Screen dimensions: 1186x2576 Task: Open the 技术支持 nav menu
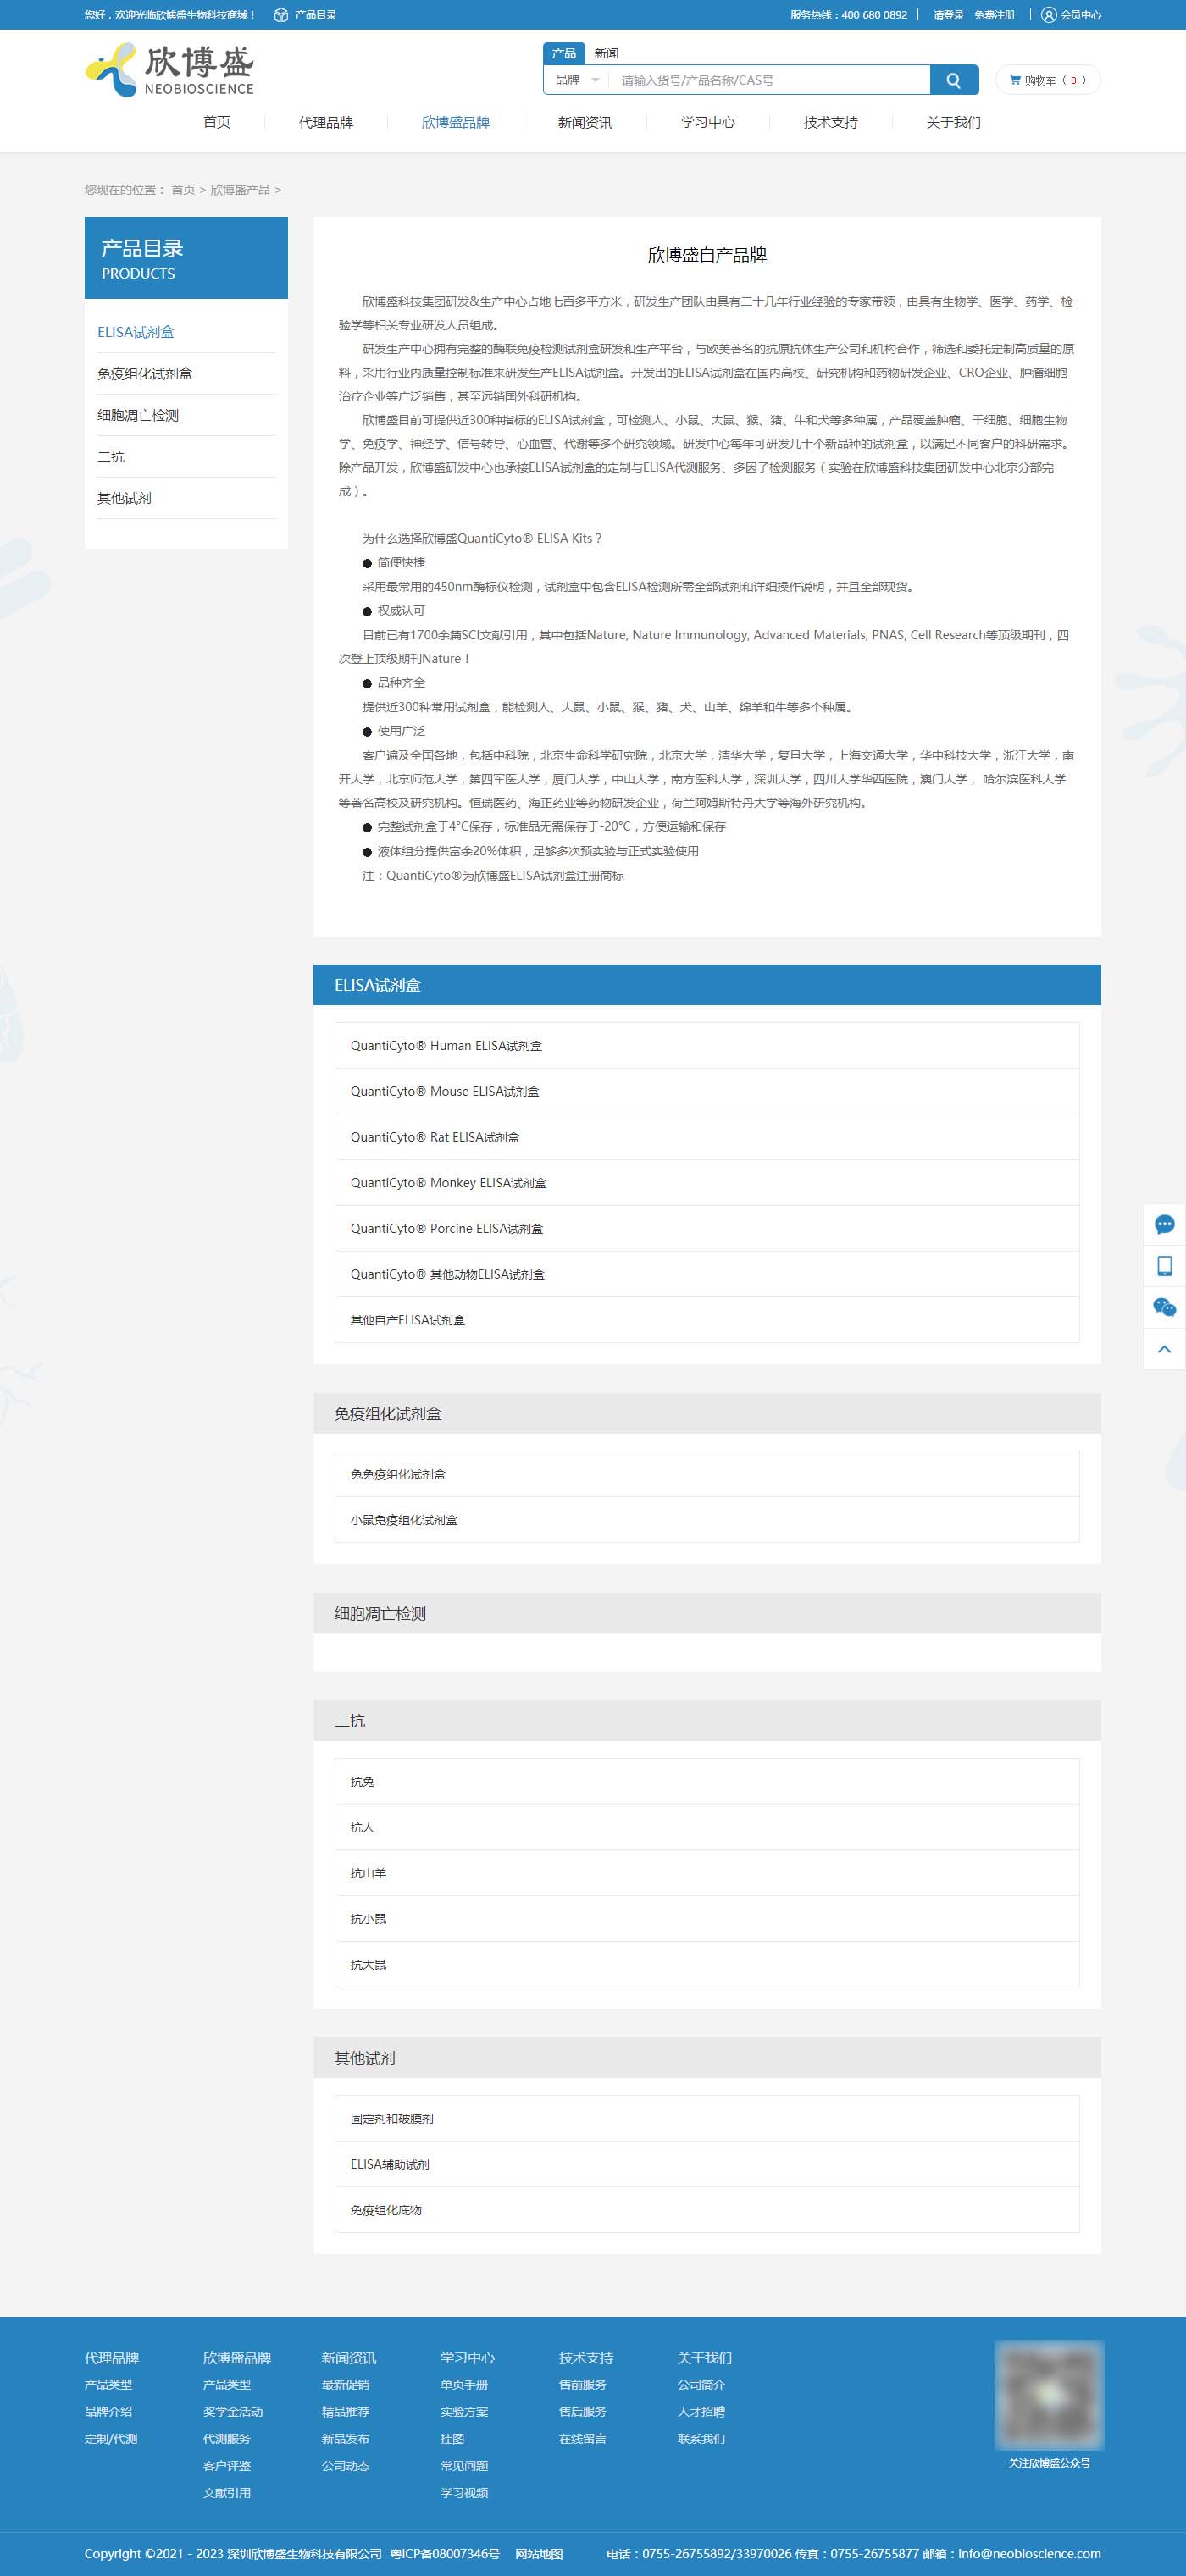click(831, 122)
